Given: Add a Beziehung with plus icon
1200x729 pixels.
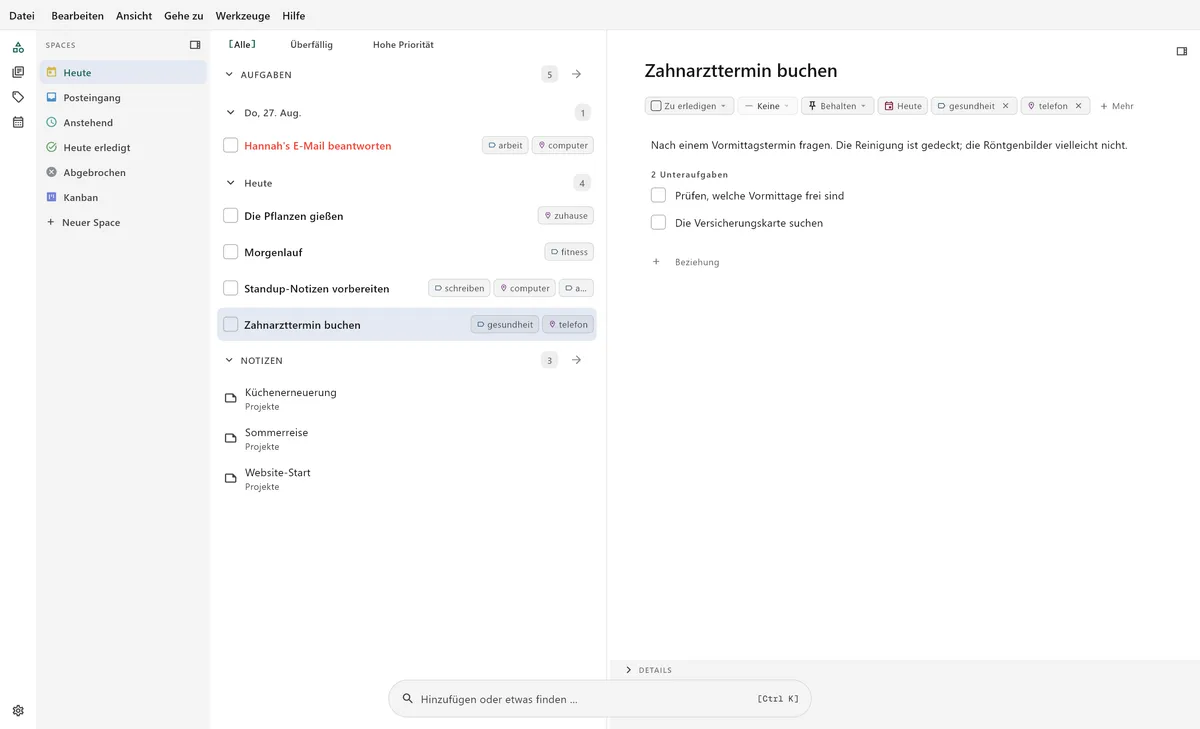Looking at the screenshot, I should coord(656,262).
